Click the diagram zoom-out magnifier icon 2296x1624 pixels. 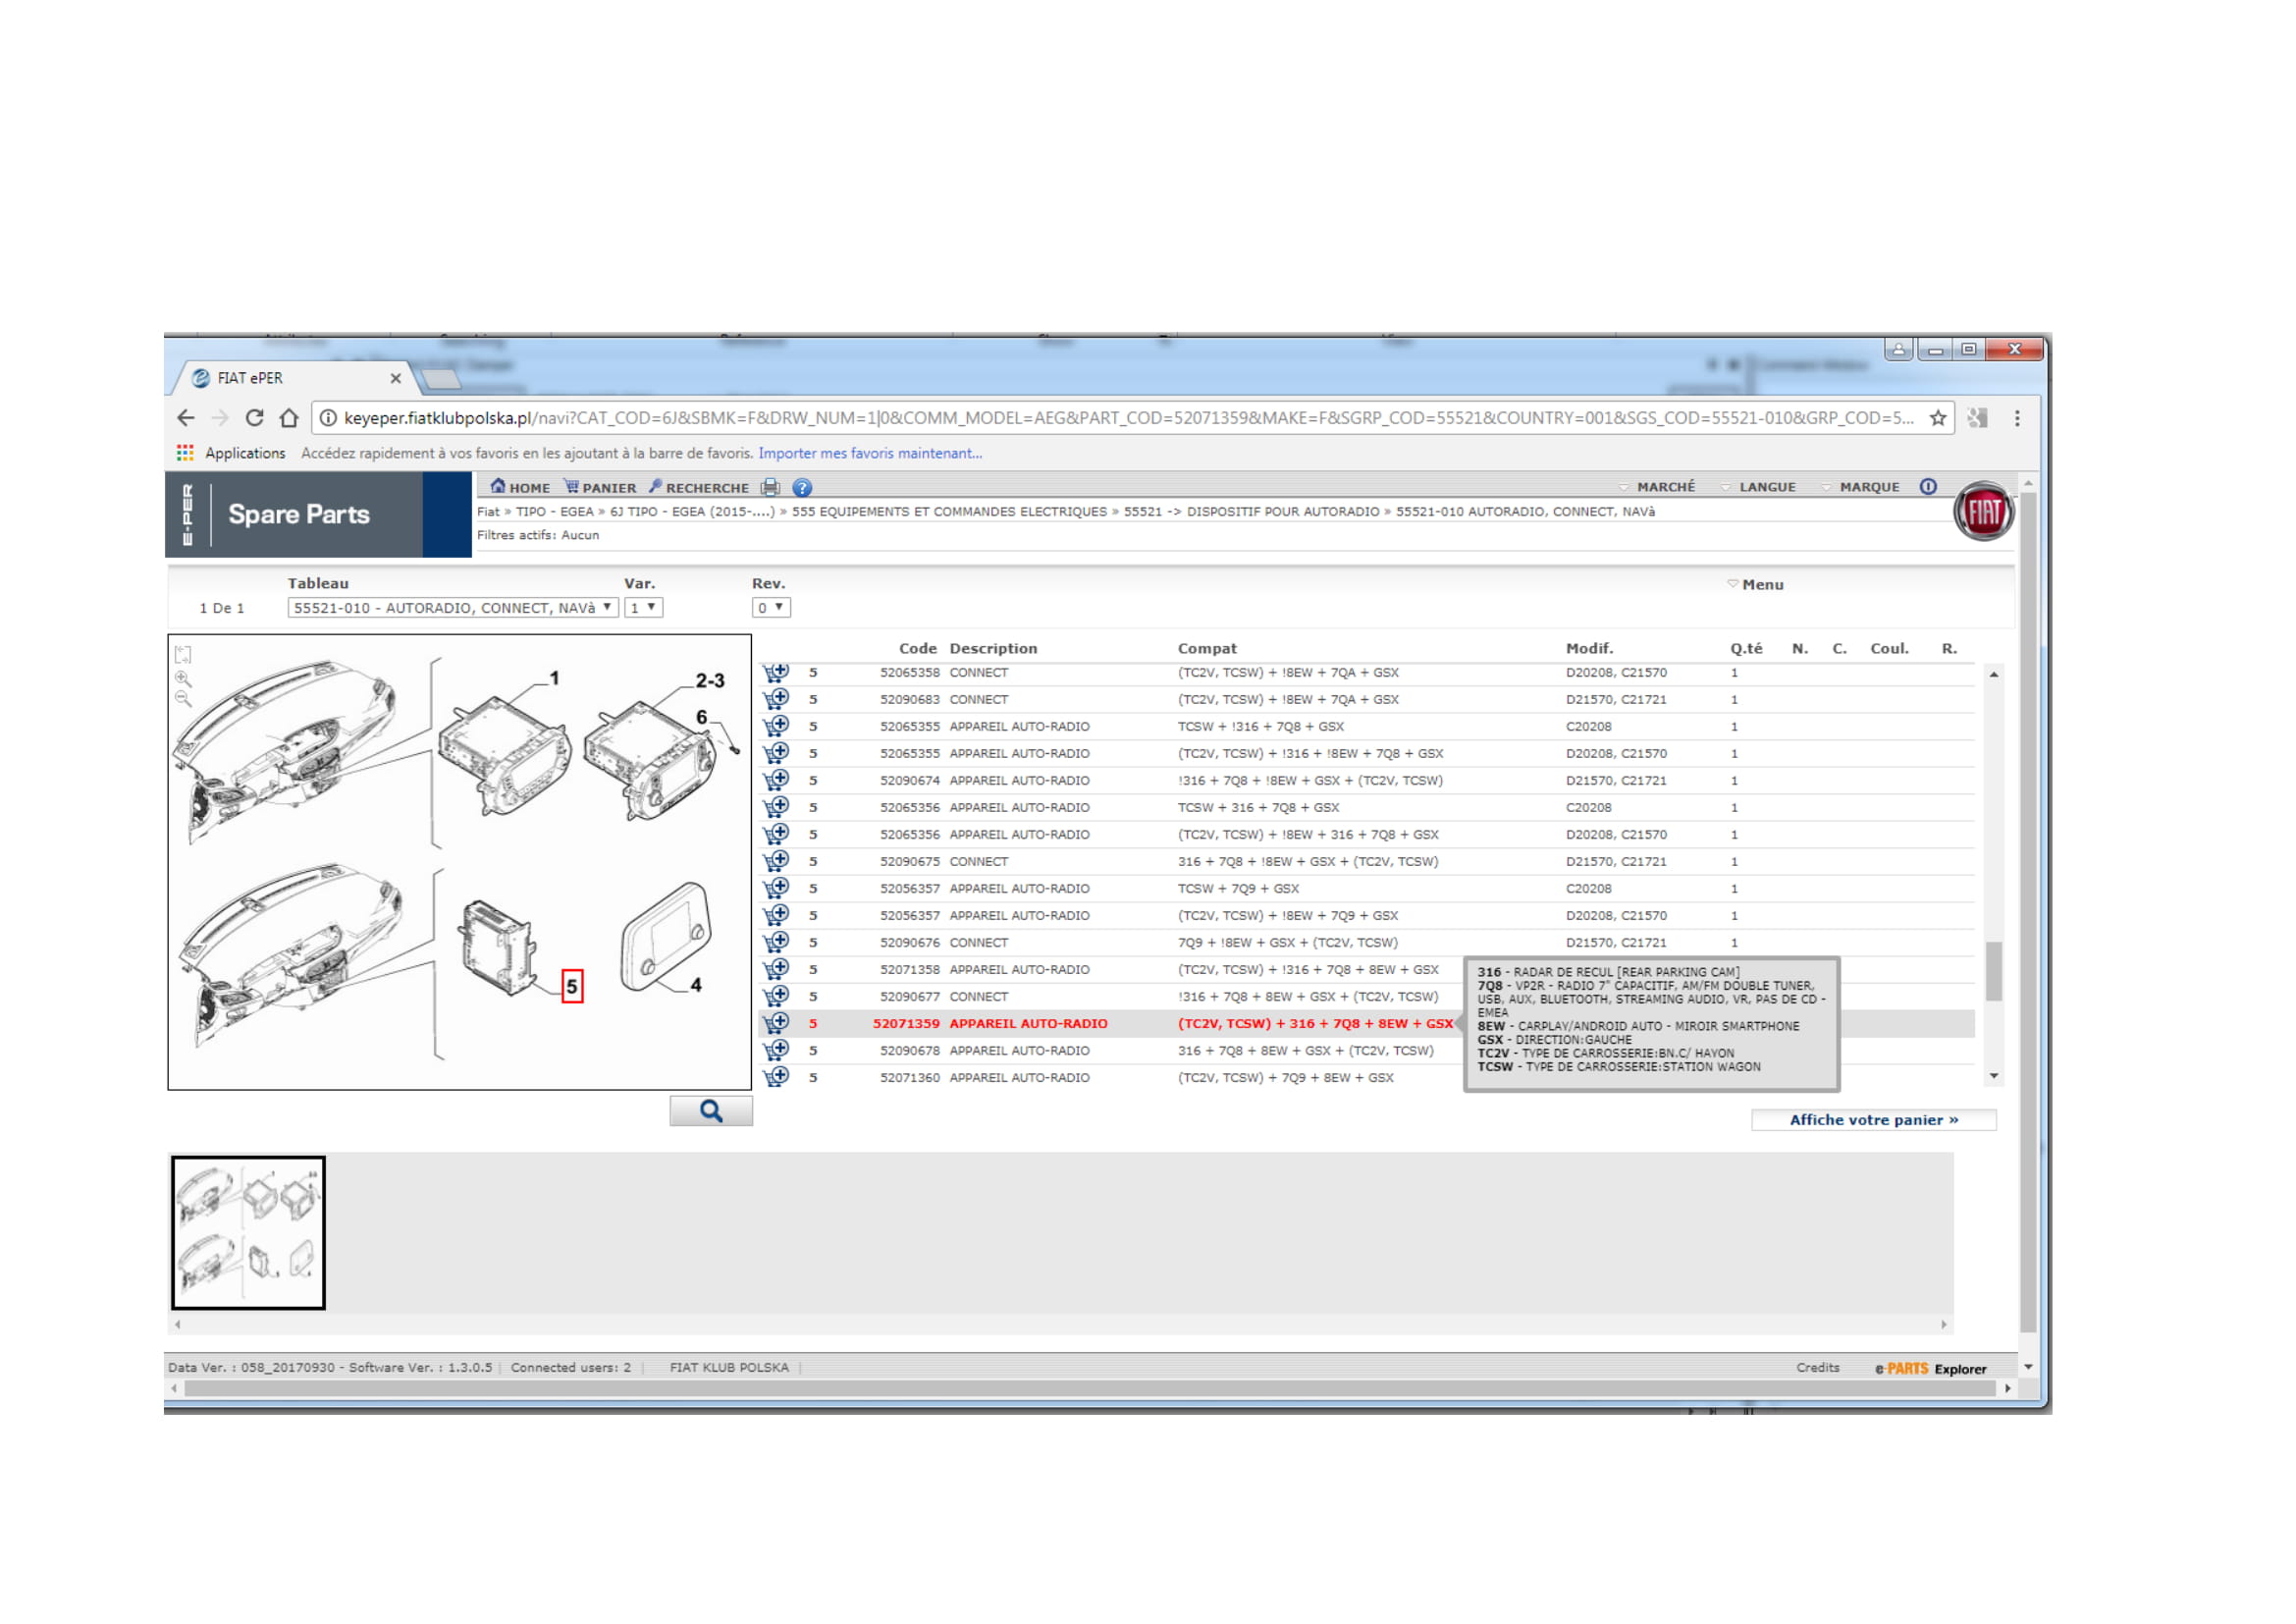pyautogui.click(x=183, y=699)
